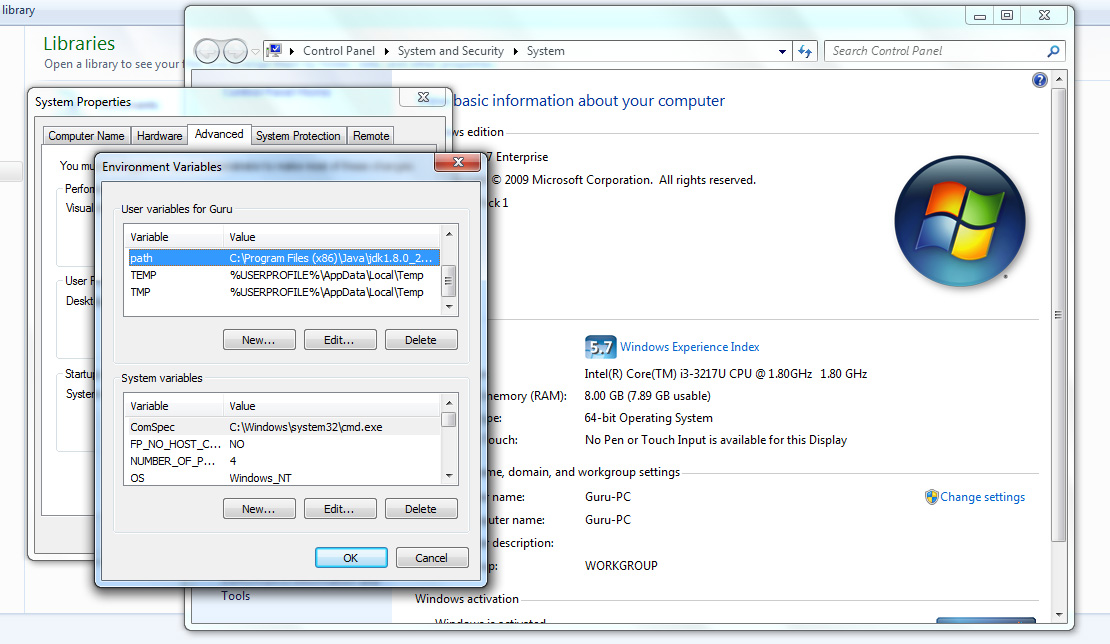Click Edit for the selected path variable
Viewport: 1110px width, 644px height.
340,339
